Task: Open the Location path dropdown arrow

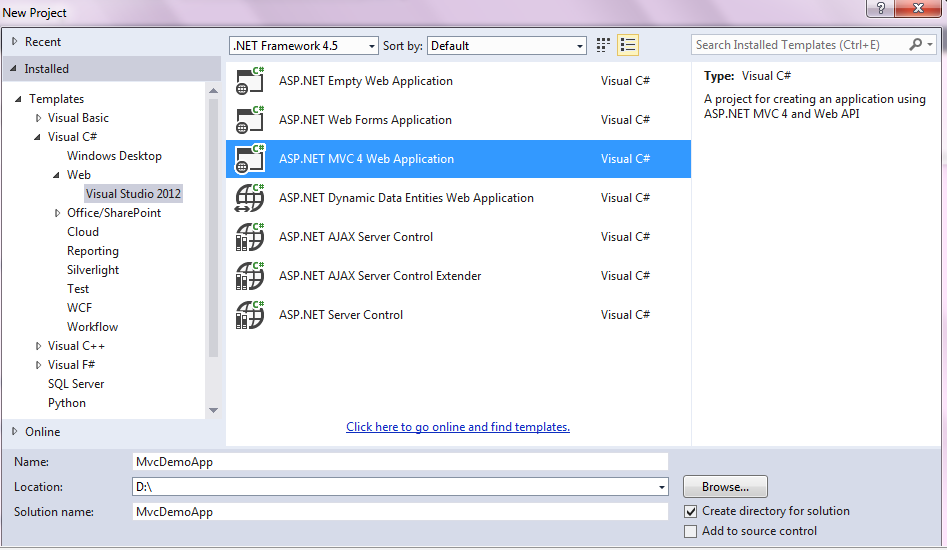Action: 662,487
